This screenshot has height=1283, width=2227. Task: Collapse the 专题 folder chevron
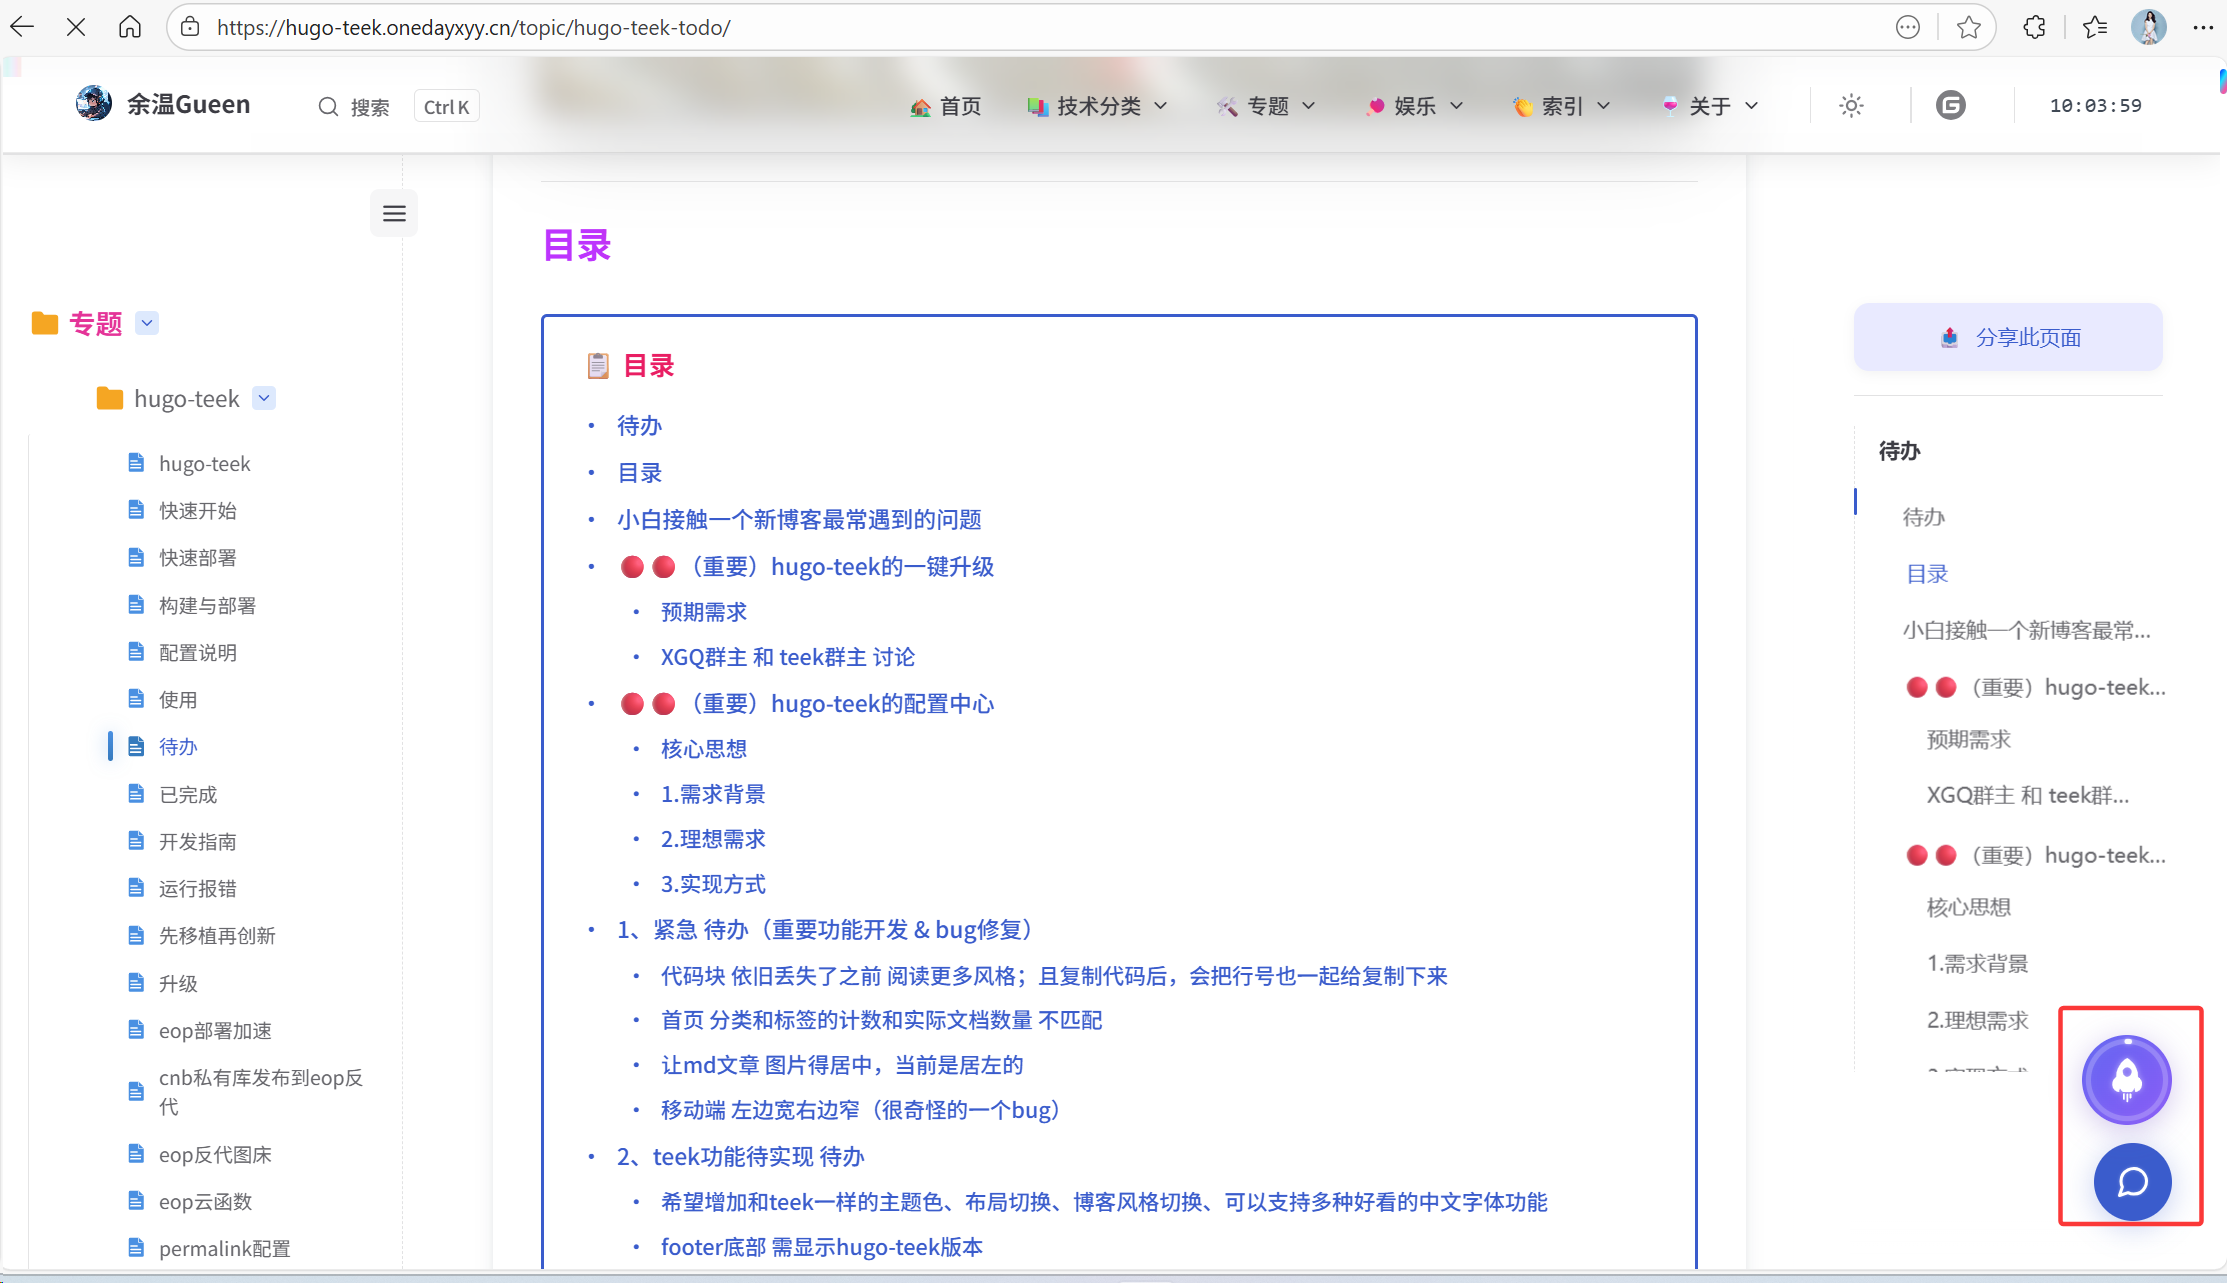tap(147, 323)
